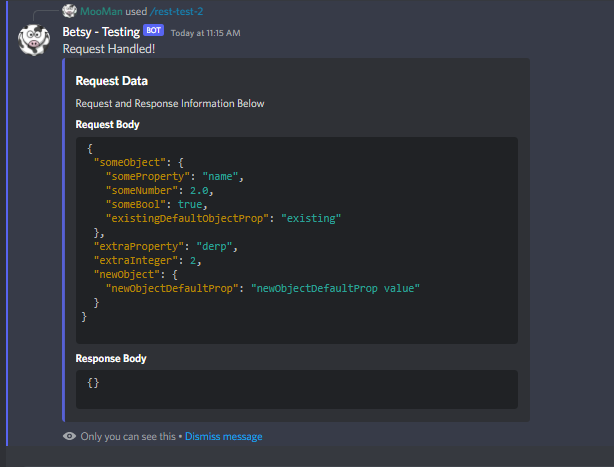Click the "someObject" key in code block
The width and height of the screenshot is (614, 467).
pos(126,162)
